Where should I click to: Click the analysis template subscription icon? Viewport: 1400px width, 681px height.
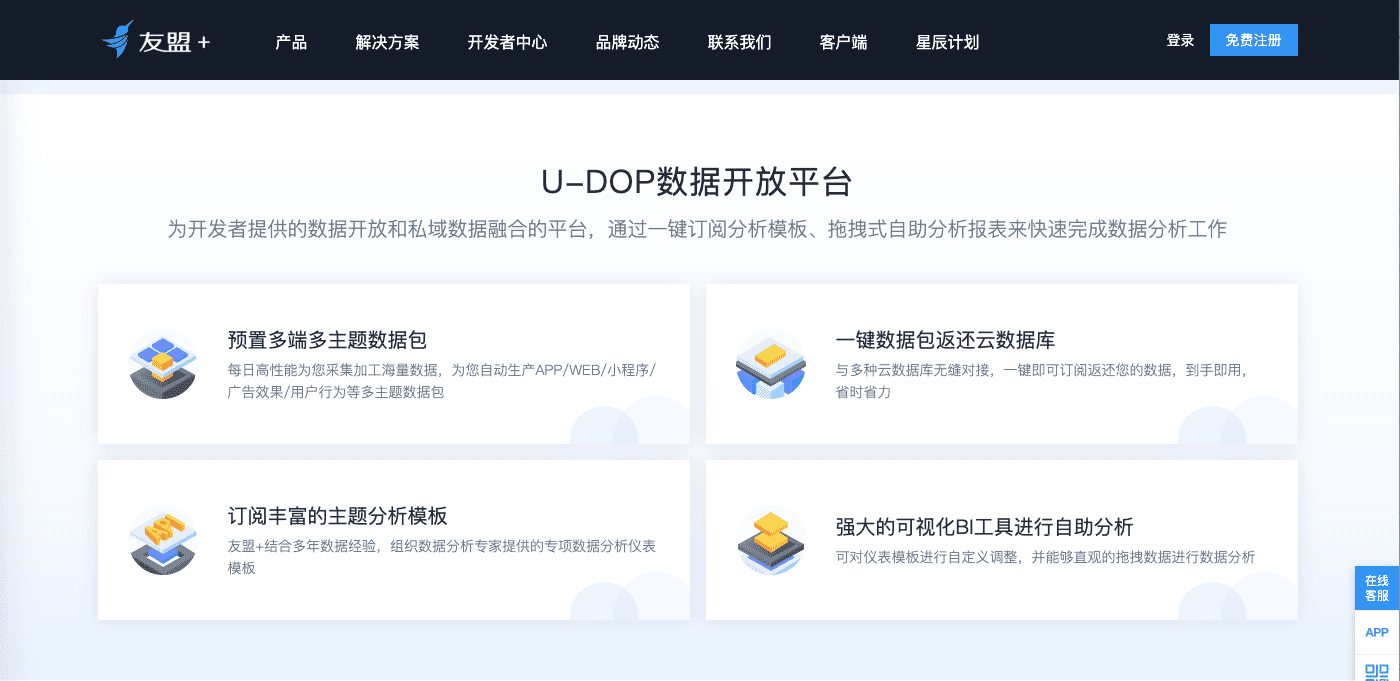tap(163, 540)
